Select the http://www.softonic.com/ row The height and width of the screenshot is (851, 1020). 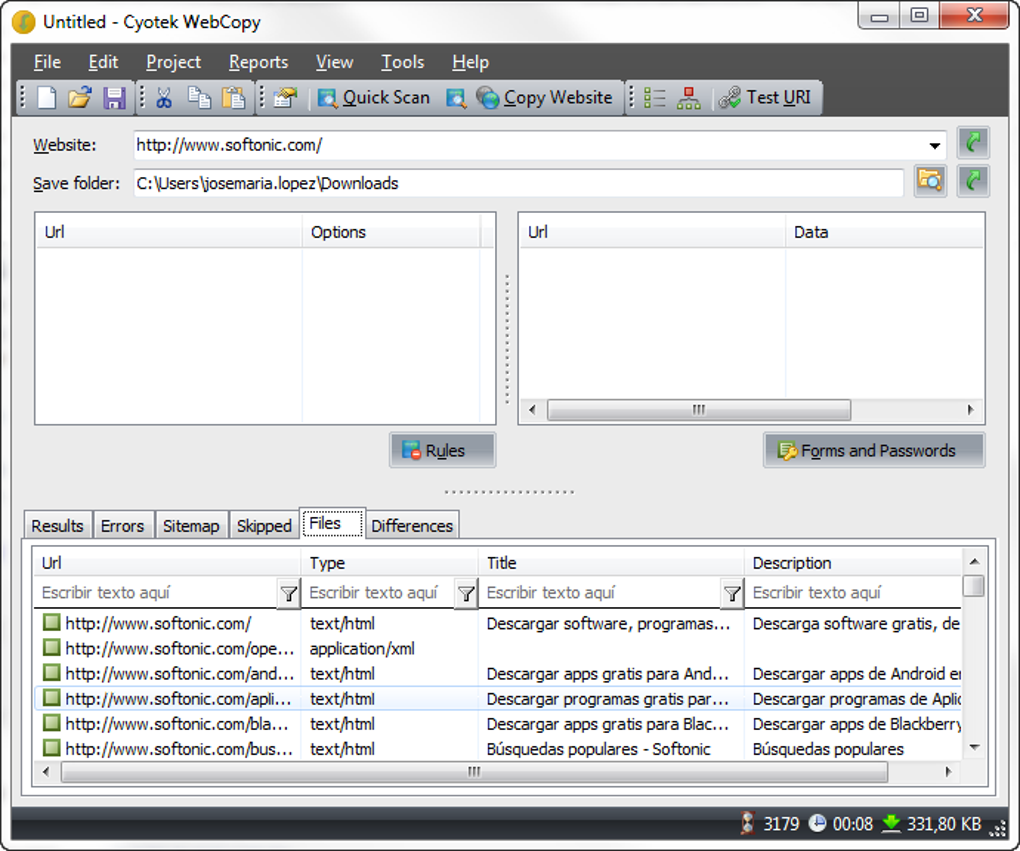point(498,623)
